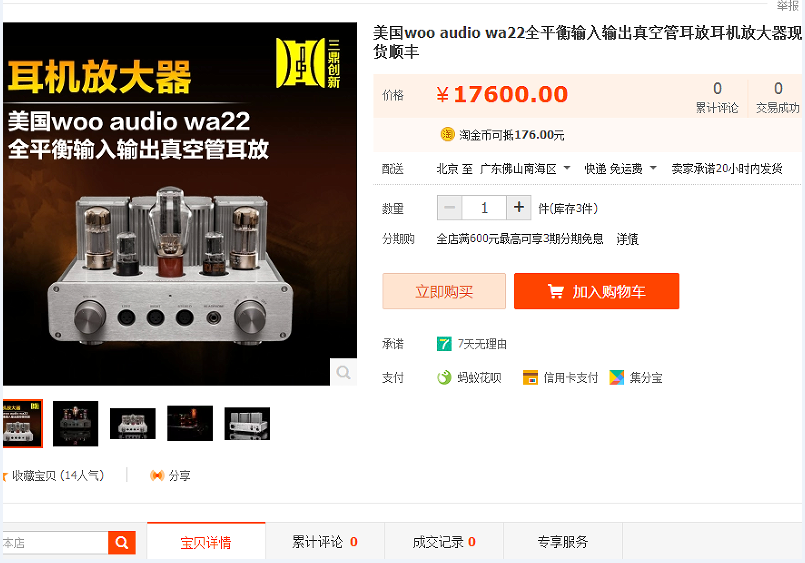Screen dimensions: 805x563
Task: Switch to the 成交记录 tab
Action: click(444, 542)
